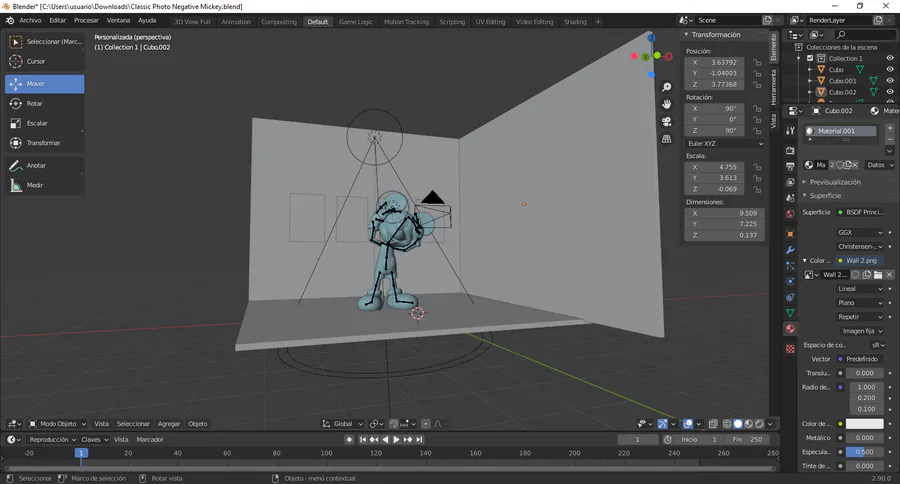Open the Tool properties tab (wrench and screwdriver)
900x484 pixels.
[x=790, y=130]
